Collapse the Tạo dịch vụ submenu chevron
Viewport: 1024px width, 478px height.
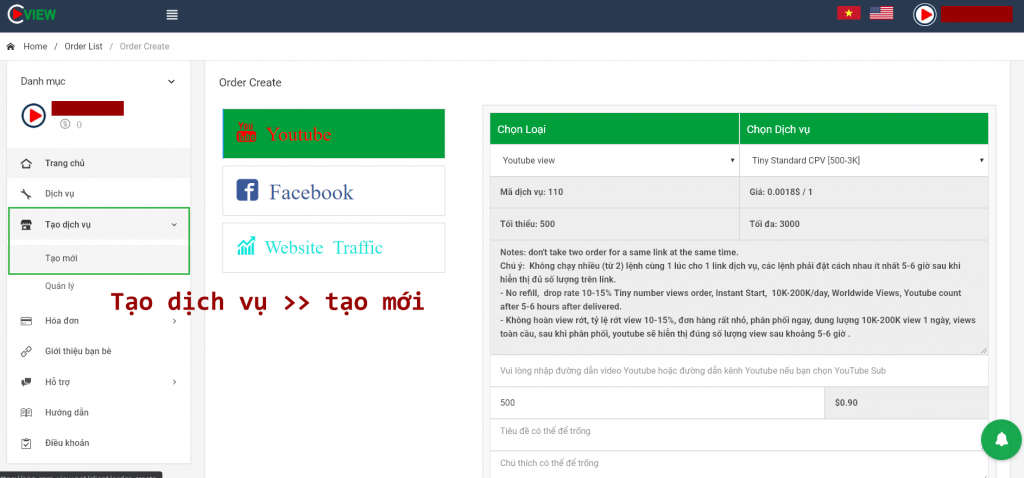point(174,225)
